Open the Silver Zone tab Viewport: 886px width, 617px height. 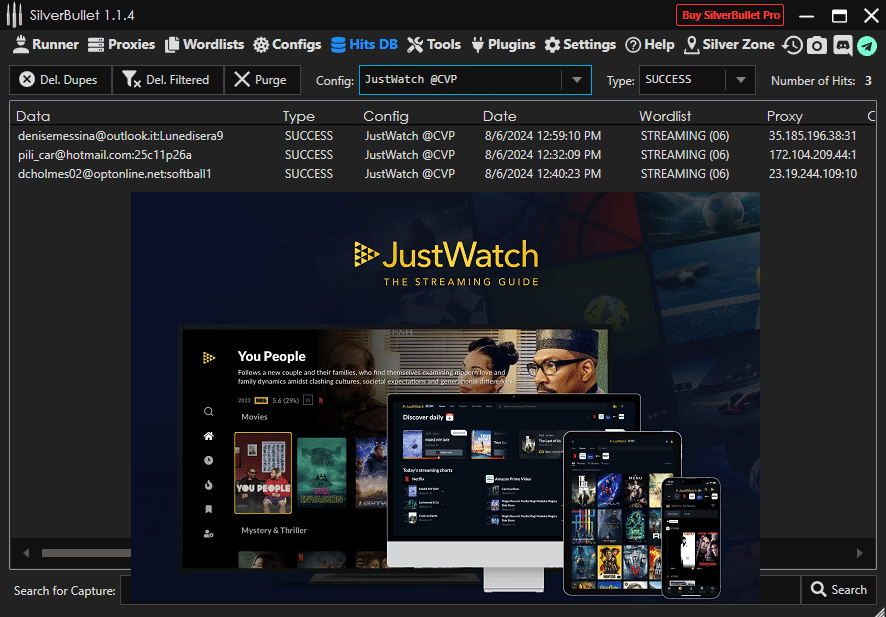pos(729,45)
